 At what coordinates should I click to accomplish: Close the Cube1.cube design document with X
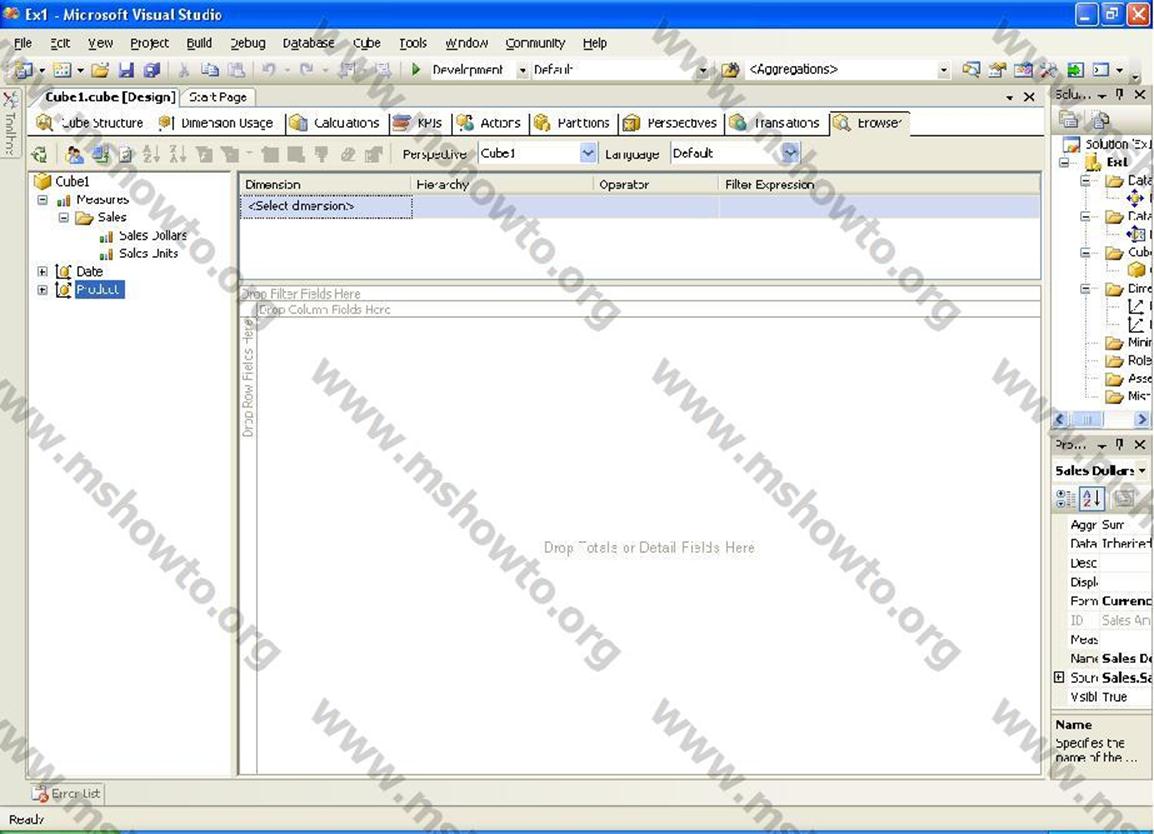pos(1029,97)
